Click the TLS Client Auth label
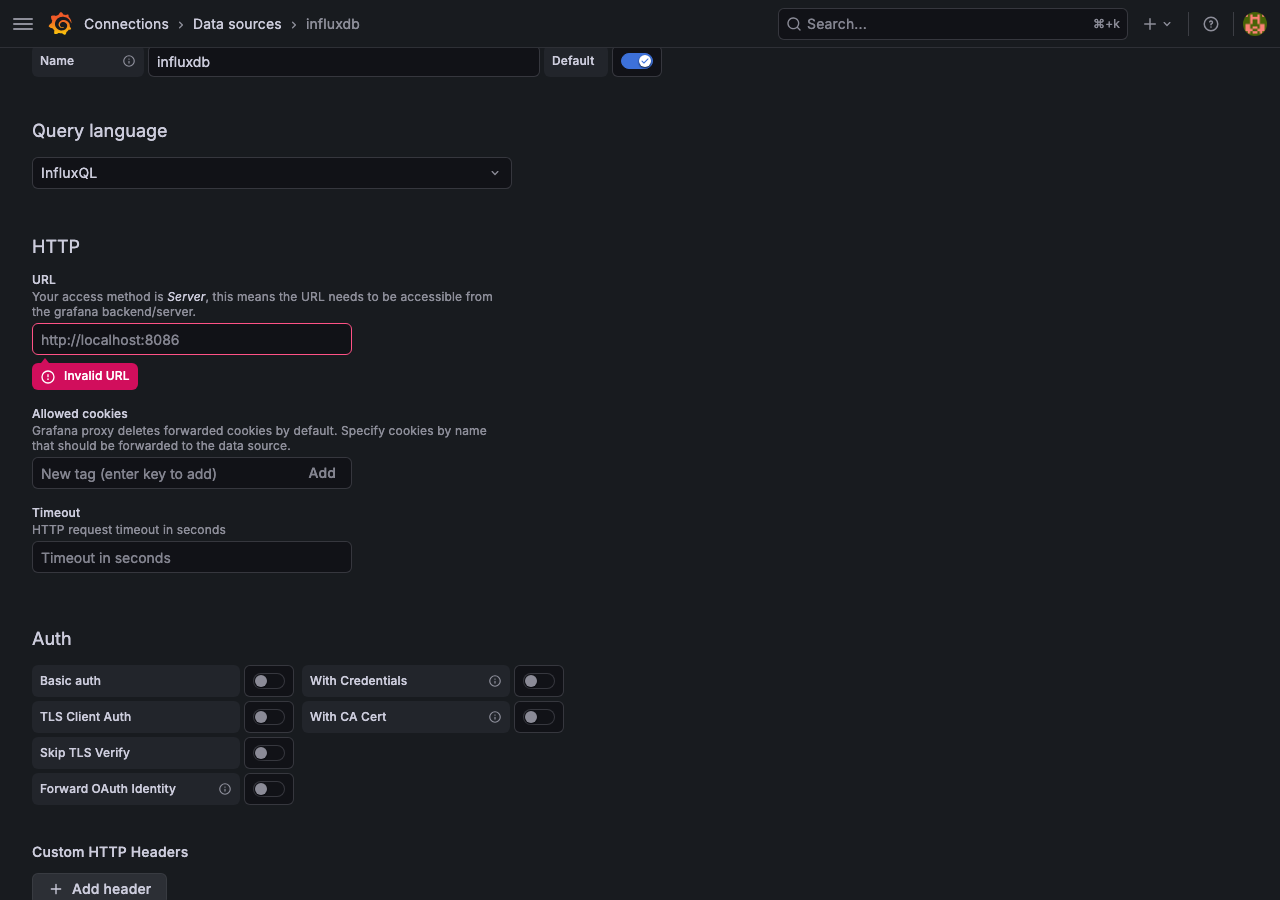This screenshot has width=1280, height=900. pyautogui.click(x=85, y=717)
